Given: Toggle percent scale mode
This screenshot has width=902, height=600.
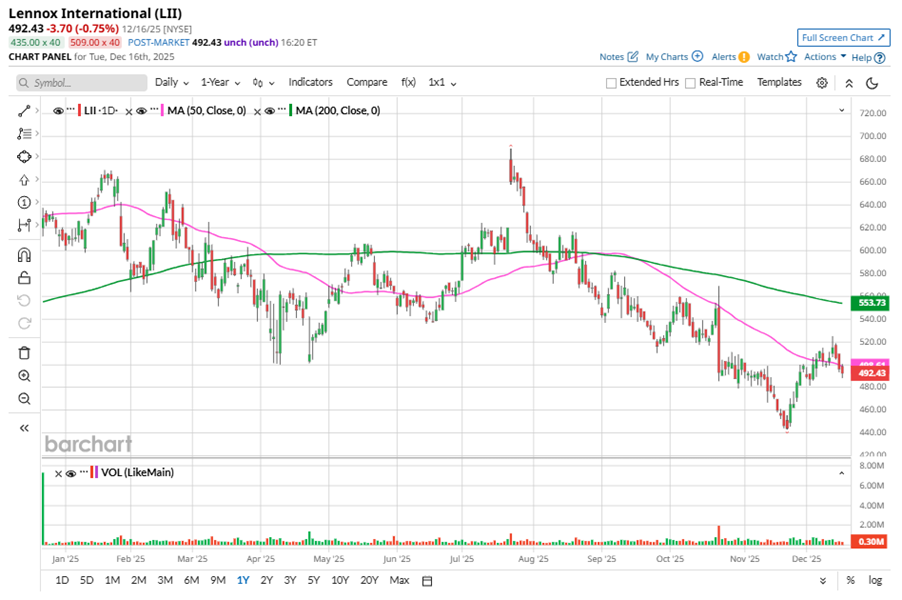Looking at the screenshot, I should 850,580.
